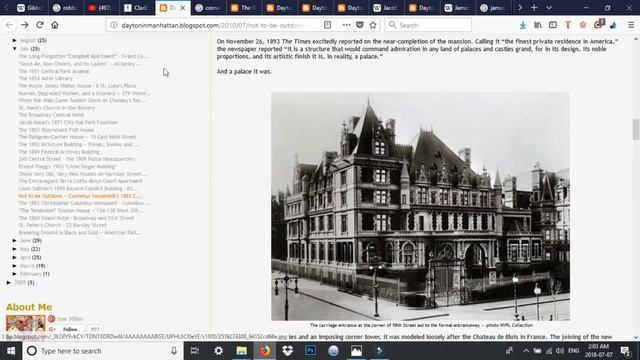Switch to the YouTube tab

click(99, 8)
